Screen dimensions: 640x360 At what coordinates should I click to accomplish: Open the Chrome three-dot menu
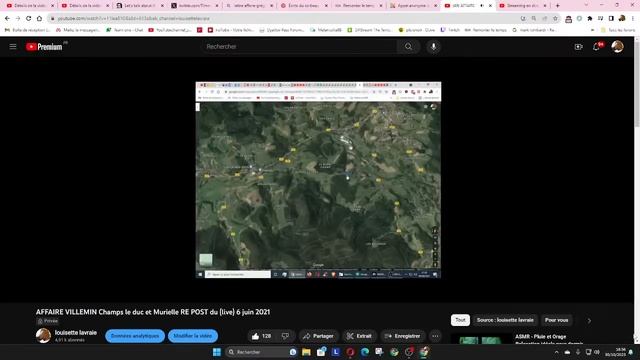[x=633, y=18]
